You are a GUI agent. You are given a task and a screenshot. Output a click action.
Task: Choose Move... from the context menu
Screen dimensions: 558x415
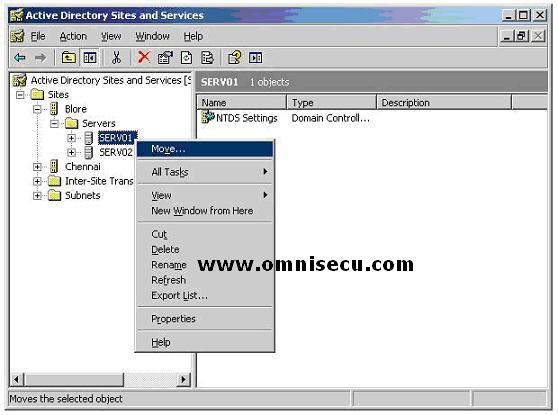coord(205,149)
